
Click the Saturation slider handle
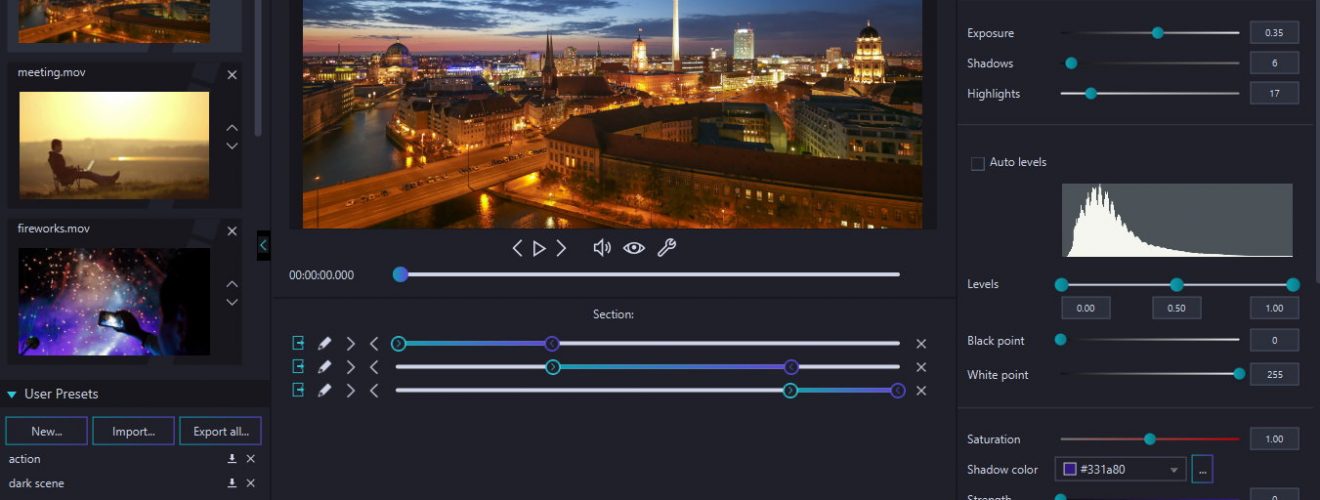(x=1150, y=439)
